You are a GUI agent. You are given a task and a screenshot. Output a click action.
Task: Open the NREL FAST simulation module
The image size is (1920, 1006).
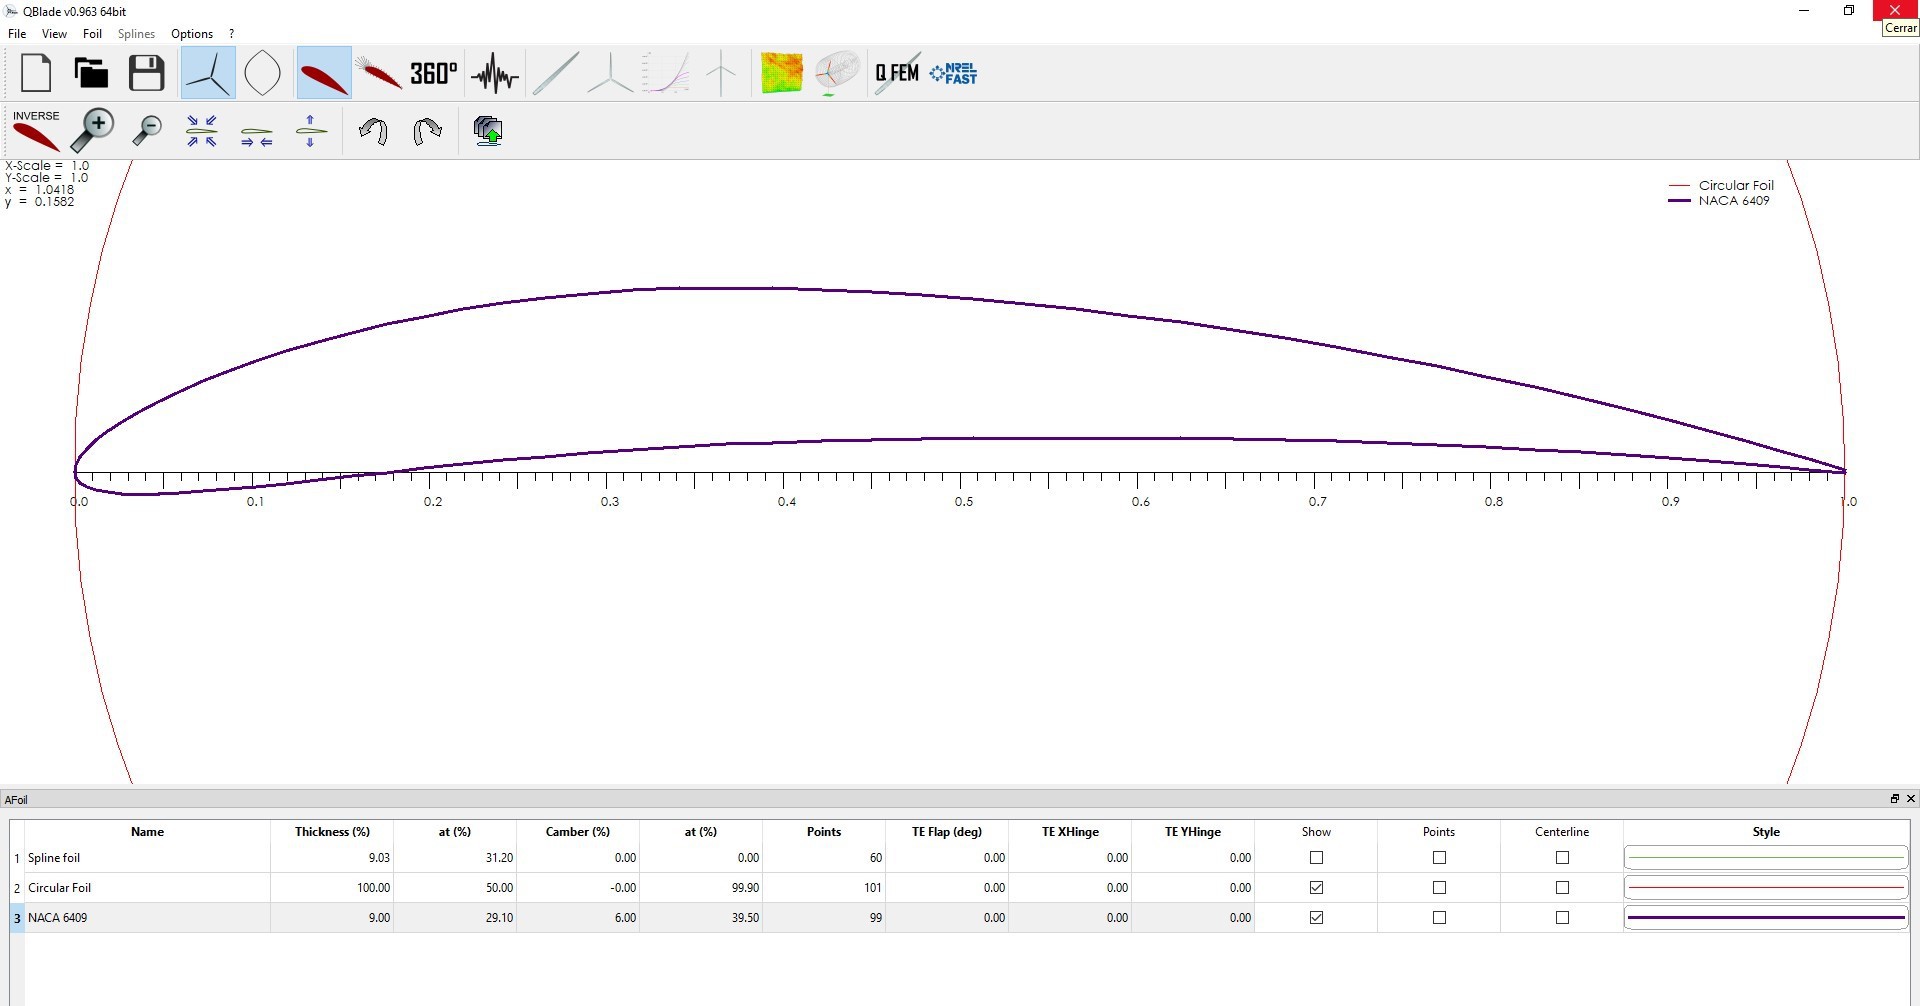click(x=953, y=73)
